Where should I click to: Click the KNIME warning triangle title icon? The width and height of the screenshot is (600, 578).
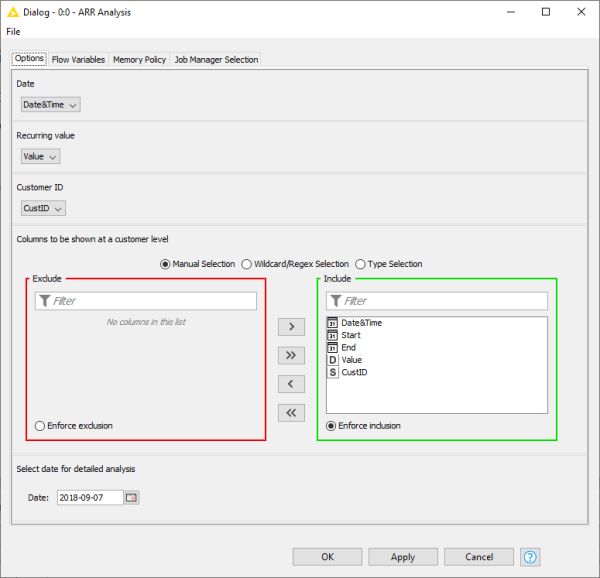tap(13, 12)
